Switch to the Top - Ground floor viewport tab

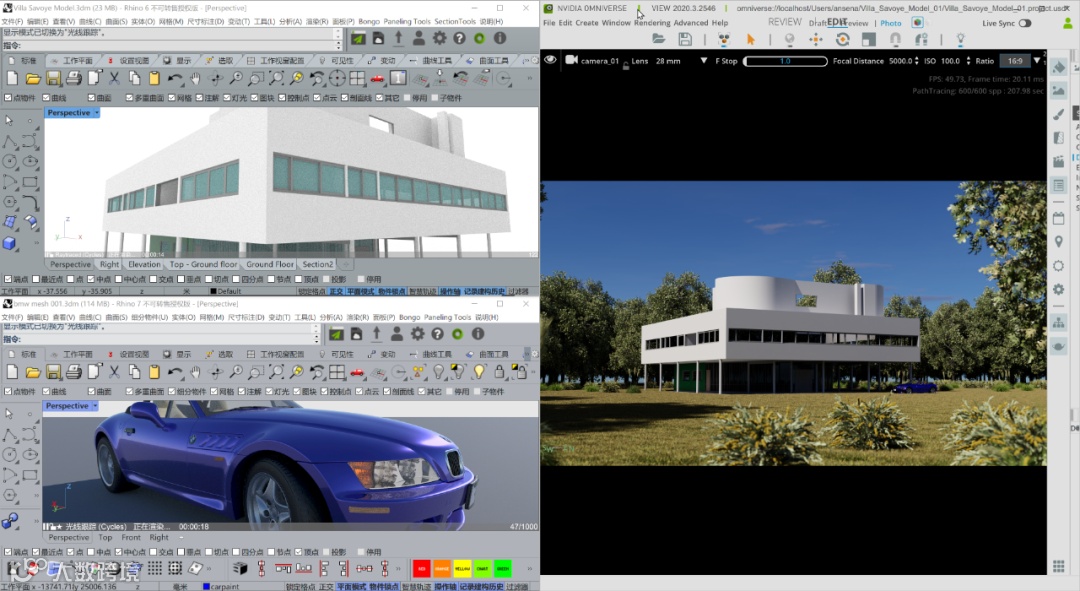coord(203,264)
